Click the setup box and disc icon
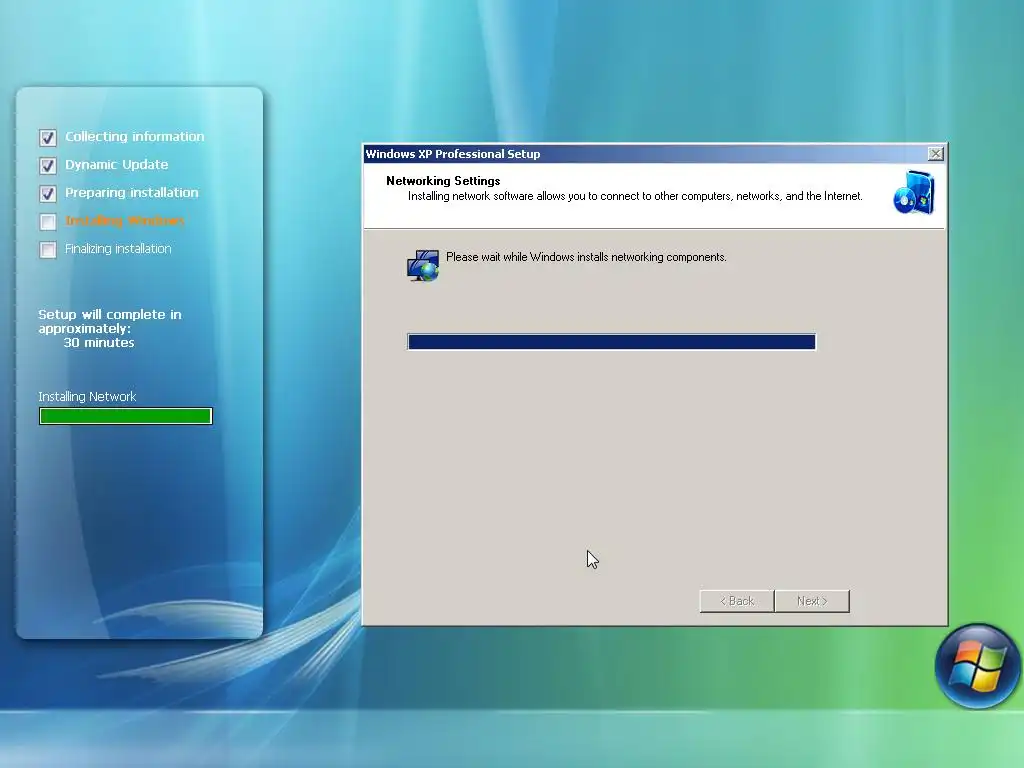Screen dimensions: 1024x768 [x=914, y=193]
